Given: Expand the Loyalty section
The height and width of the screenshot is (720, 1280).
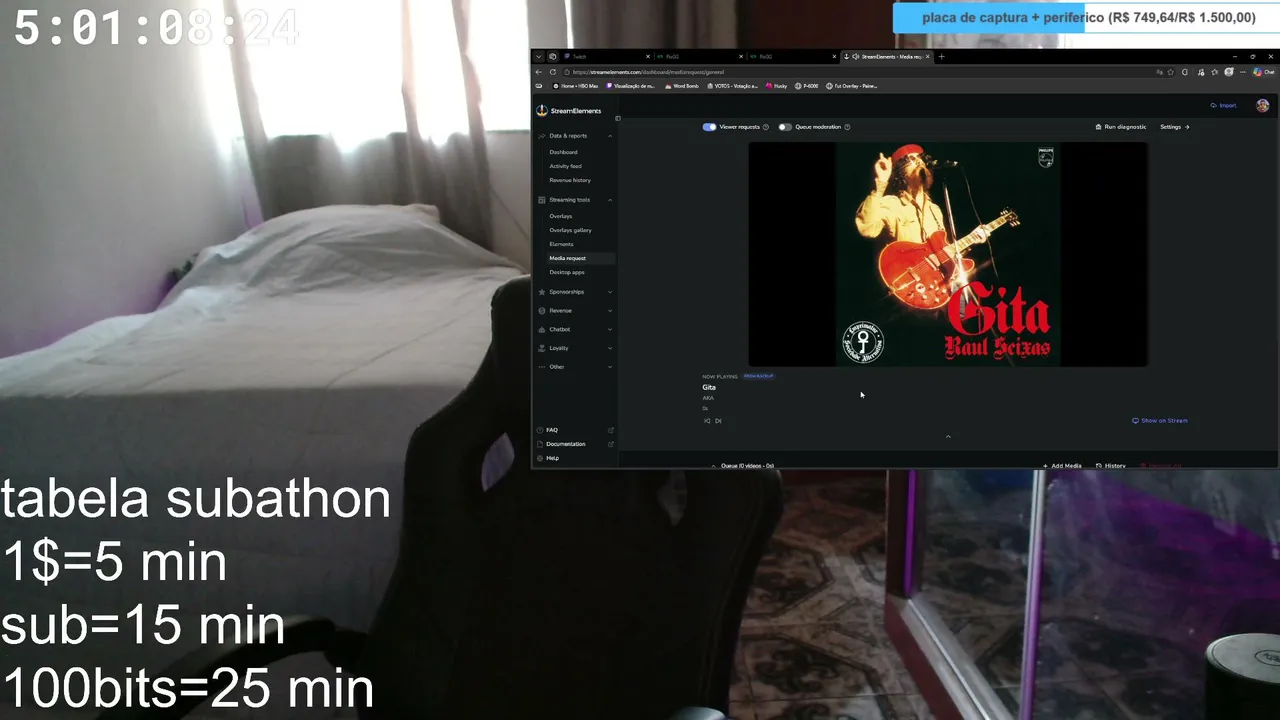Looking at the screenshot, I should (610, 348).
